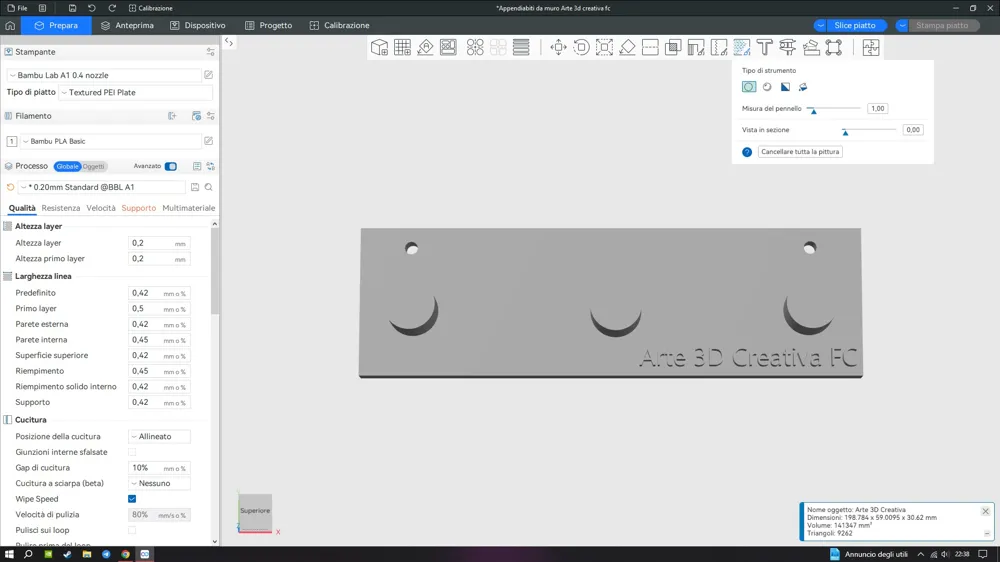1000x562 pixels.
Task: Reset the modified process preset
Action: coord(10,187)
